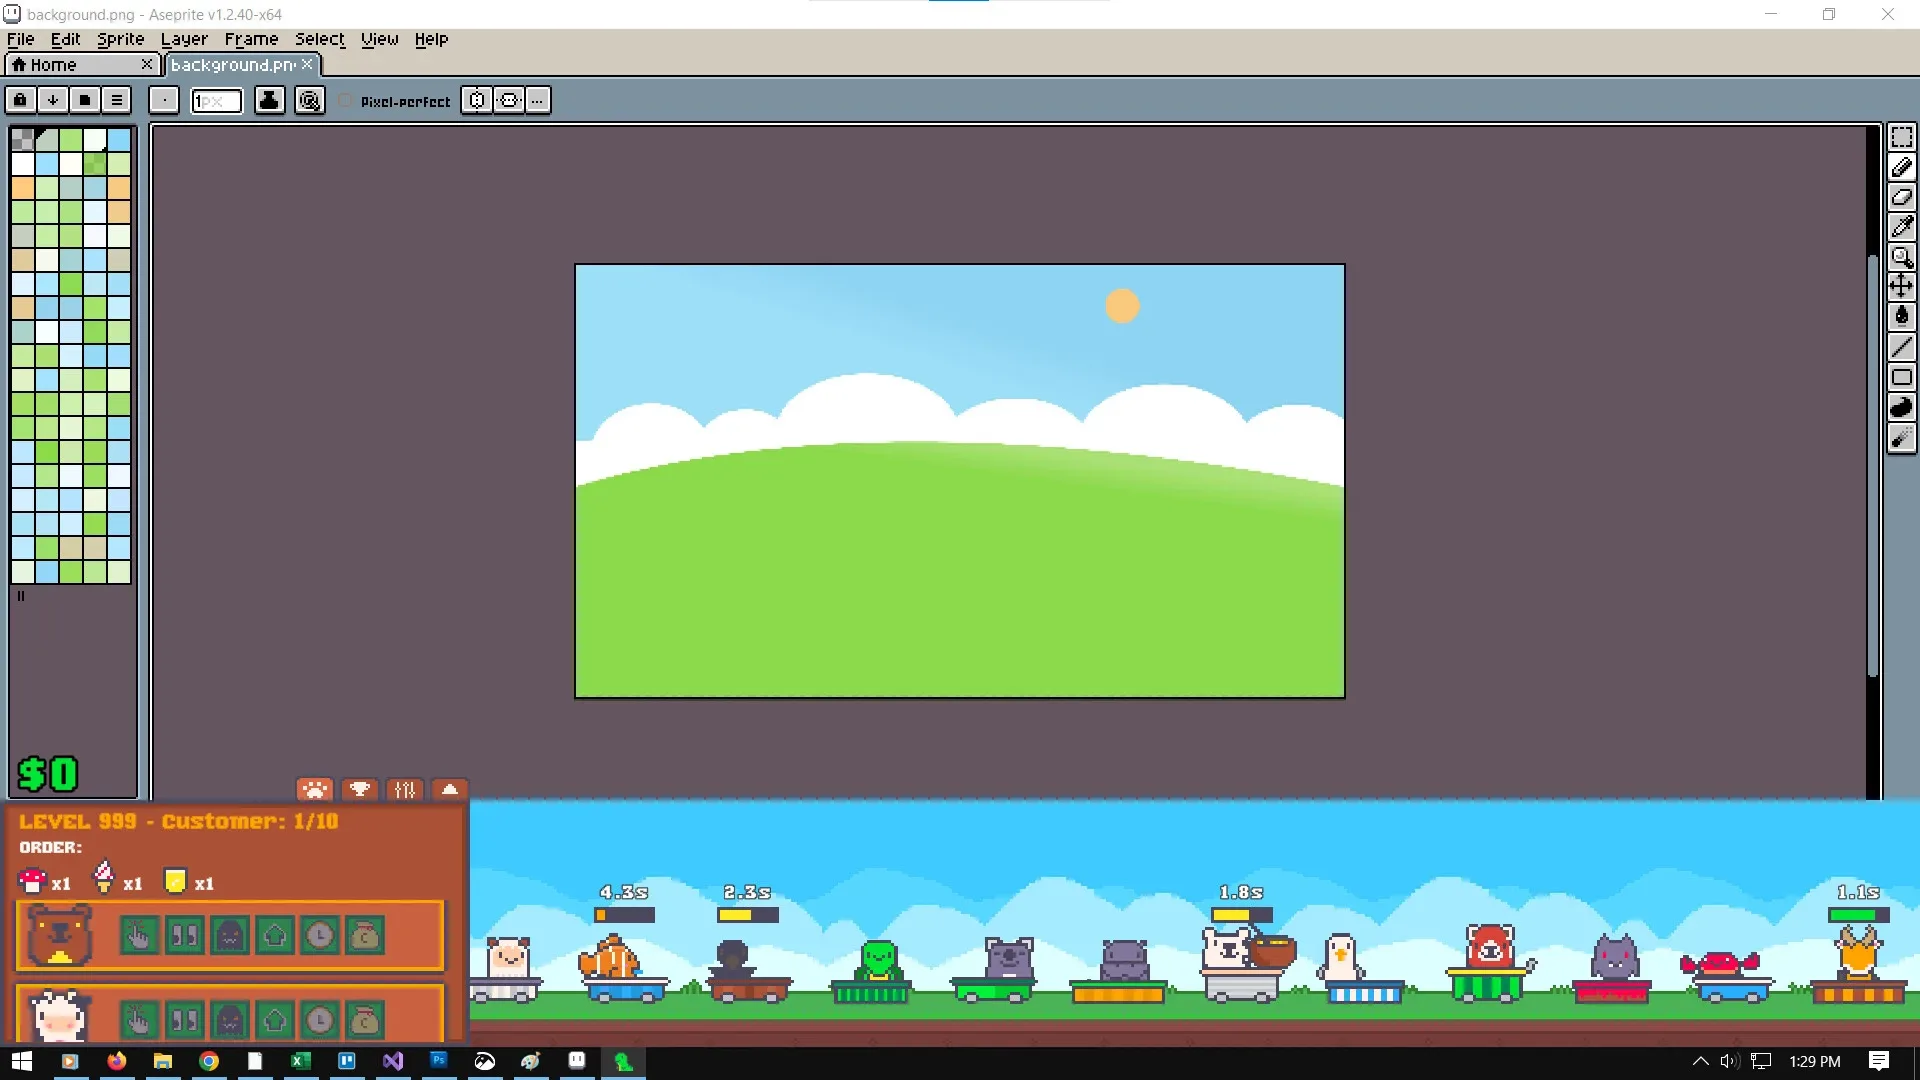
Task: Pick the orange swatch in palette
Action: pyautogui.click(x=23, y=188)
